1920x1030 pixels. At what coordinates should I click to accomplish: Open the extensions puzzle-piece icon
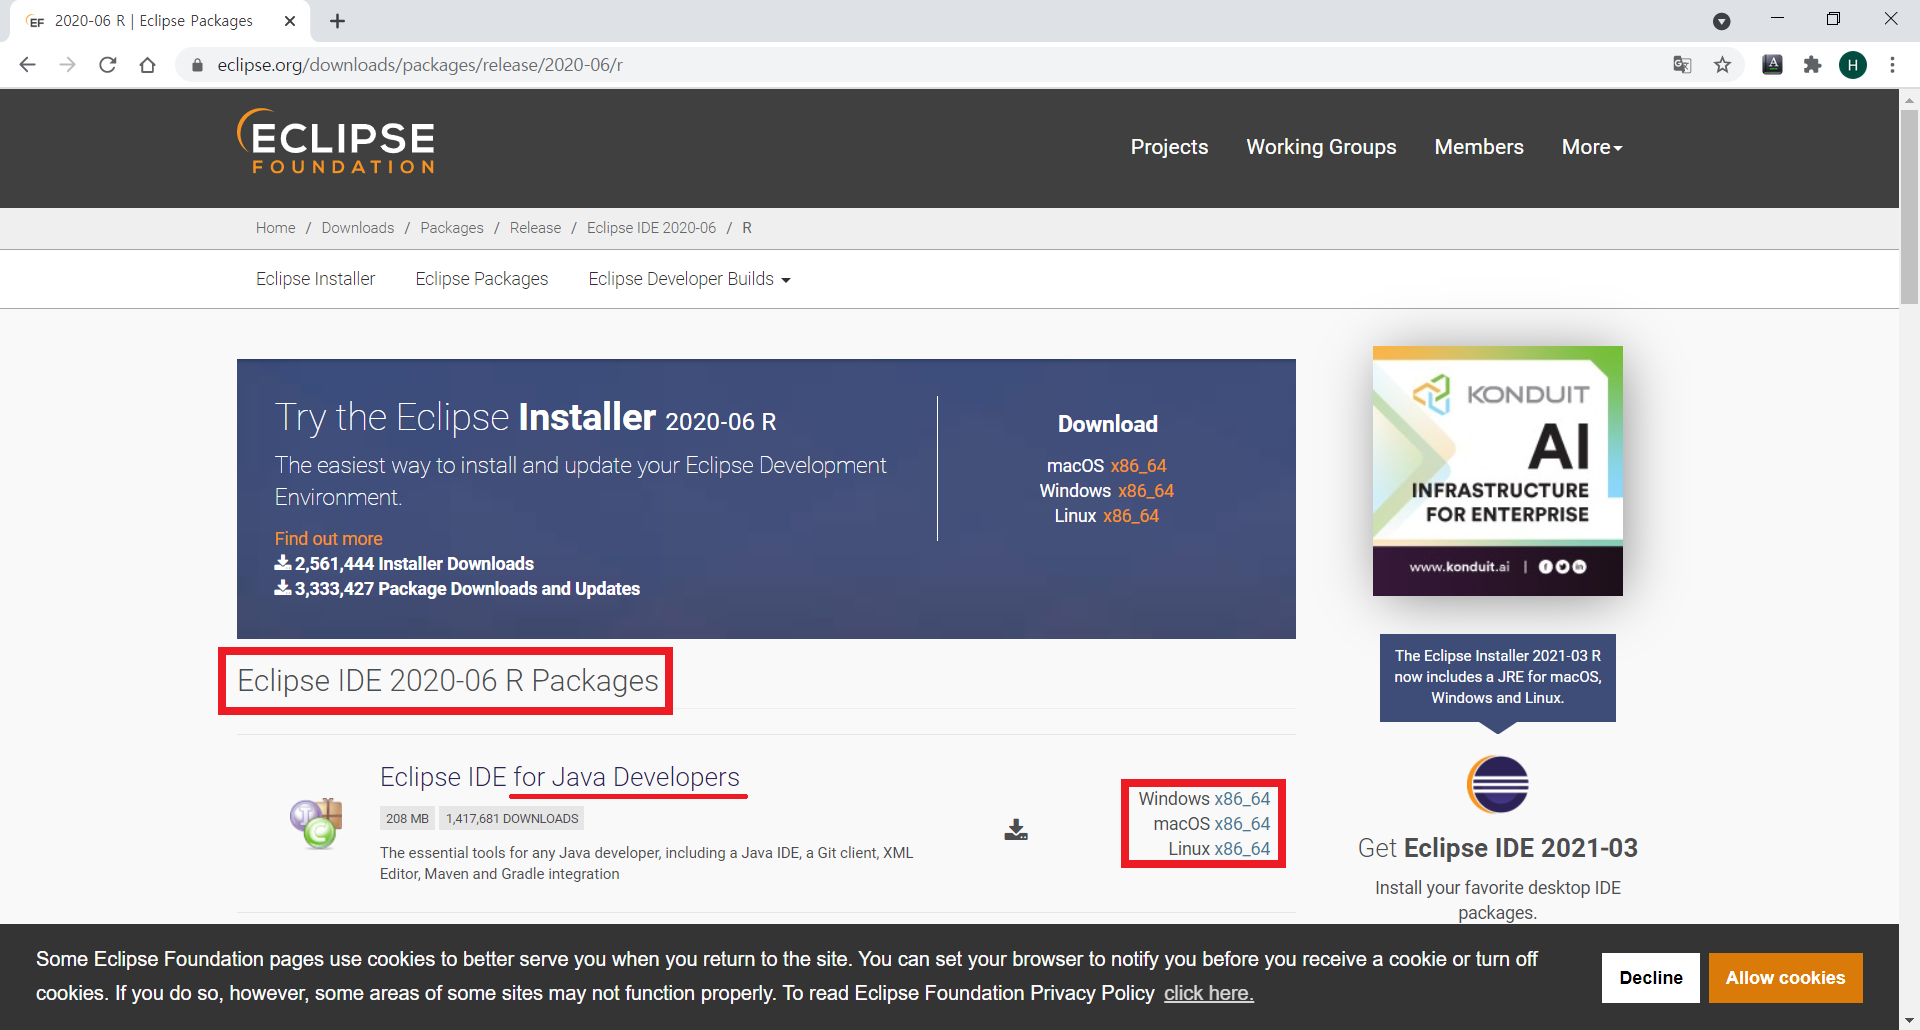[x=1812, y=65]
